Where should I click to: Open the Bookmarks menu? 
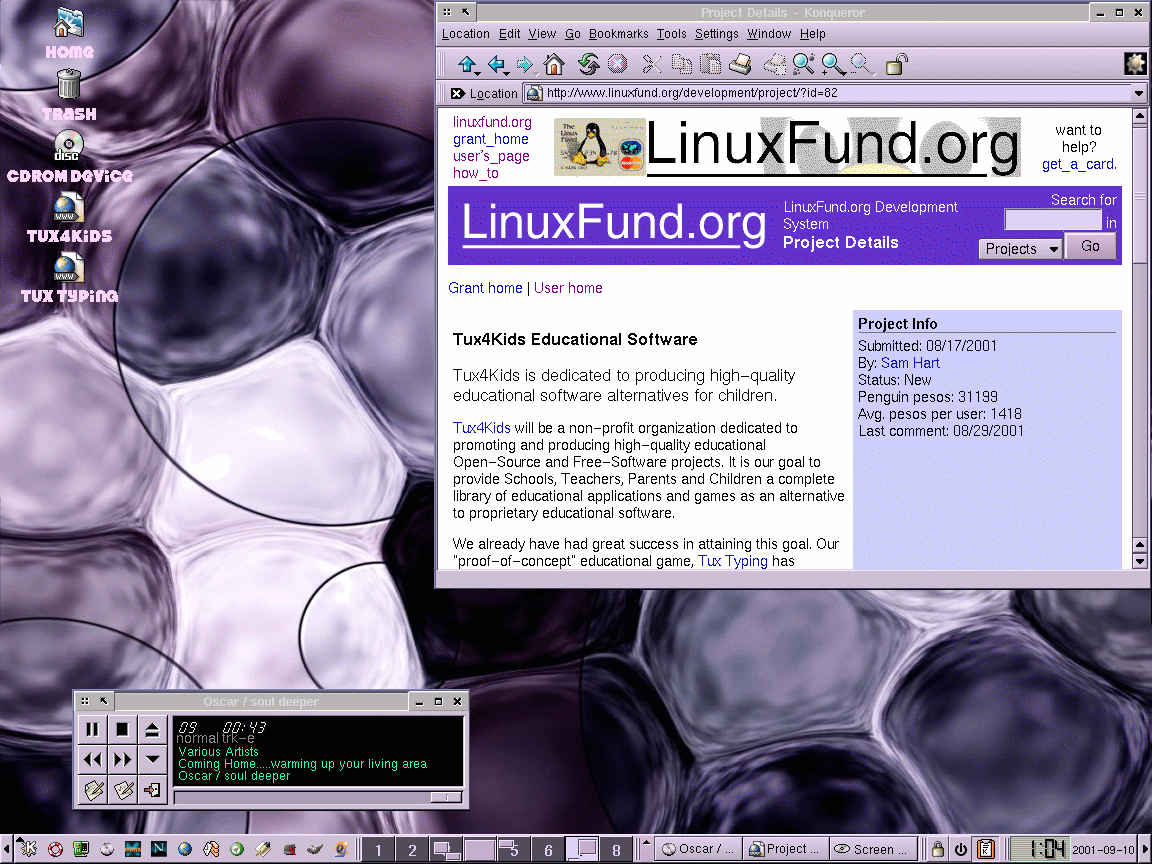tap(619, 34)
